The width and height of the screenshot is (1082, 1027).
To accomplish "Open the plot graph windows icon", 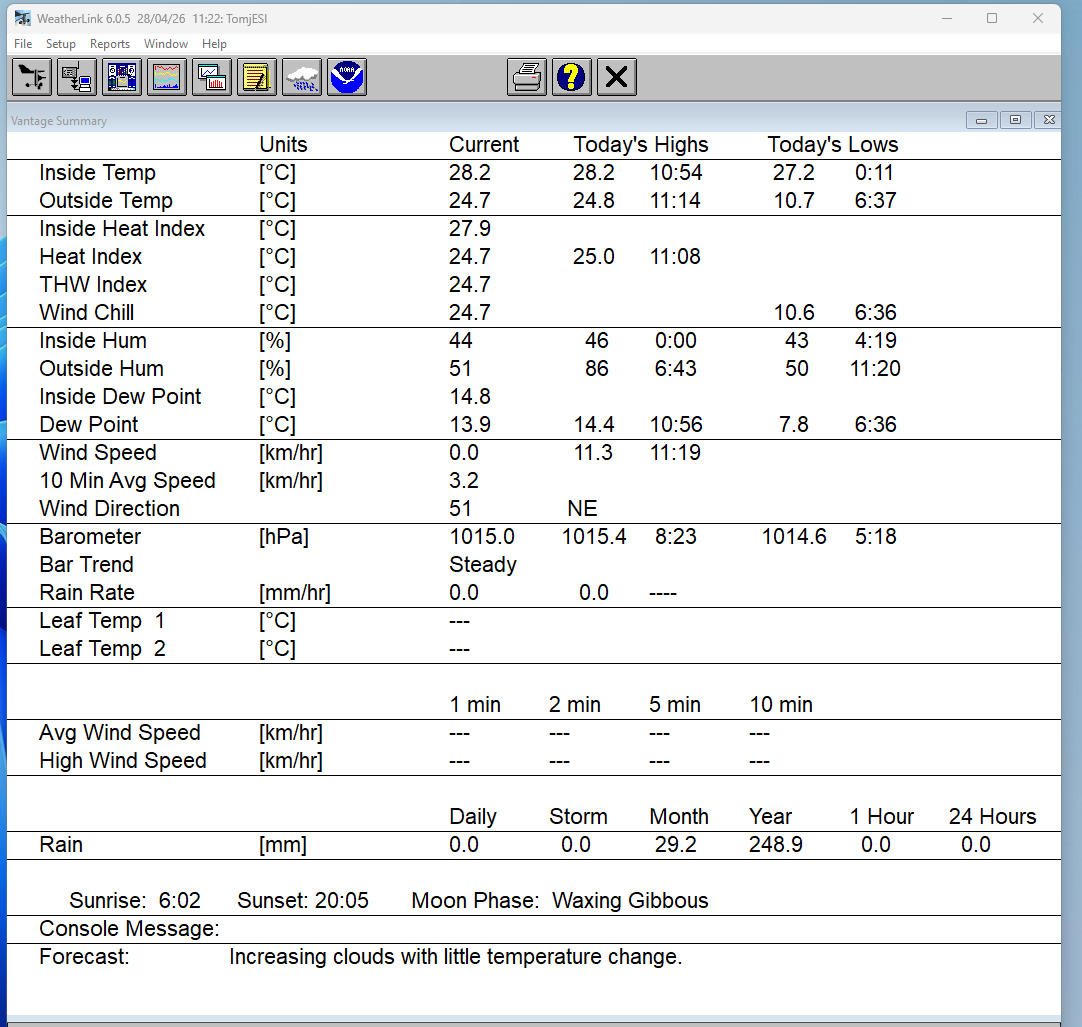I will 212,77.
